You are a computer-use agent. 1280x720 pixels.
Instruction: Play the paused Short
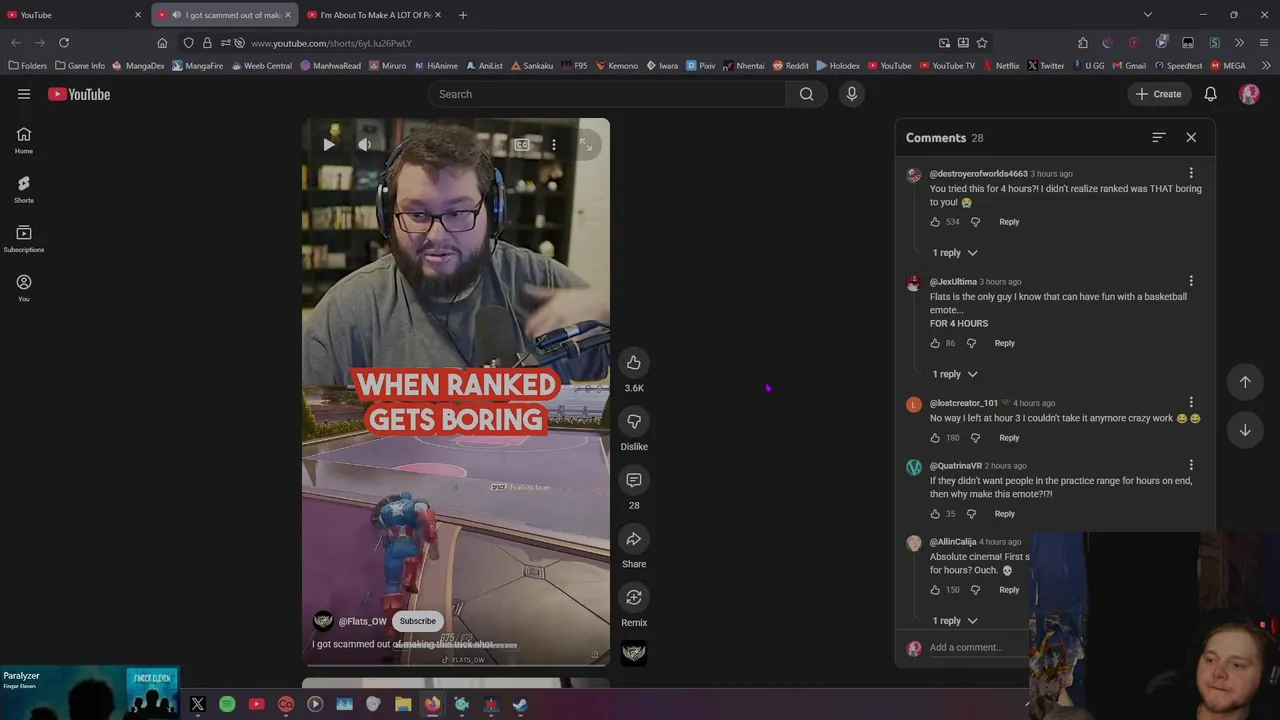329,145
